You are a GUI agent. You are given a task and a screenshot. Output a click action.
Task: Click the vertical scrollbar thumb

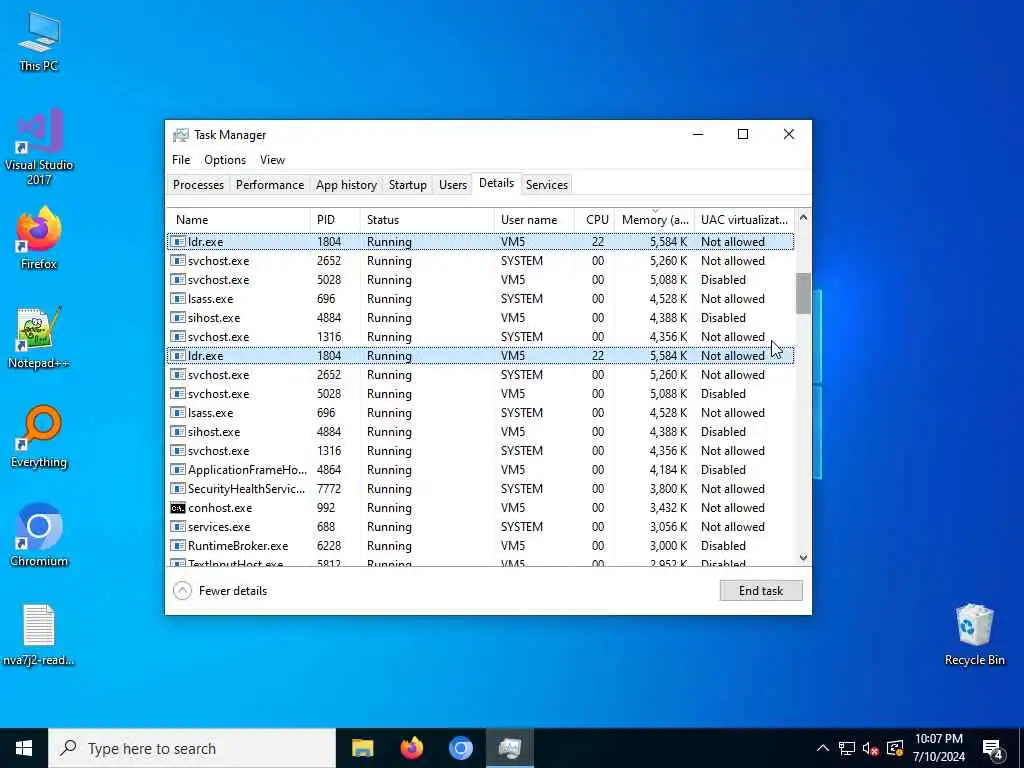[x=803, y=293]
